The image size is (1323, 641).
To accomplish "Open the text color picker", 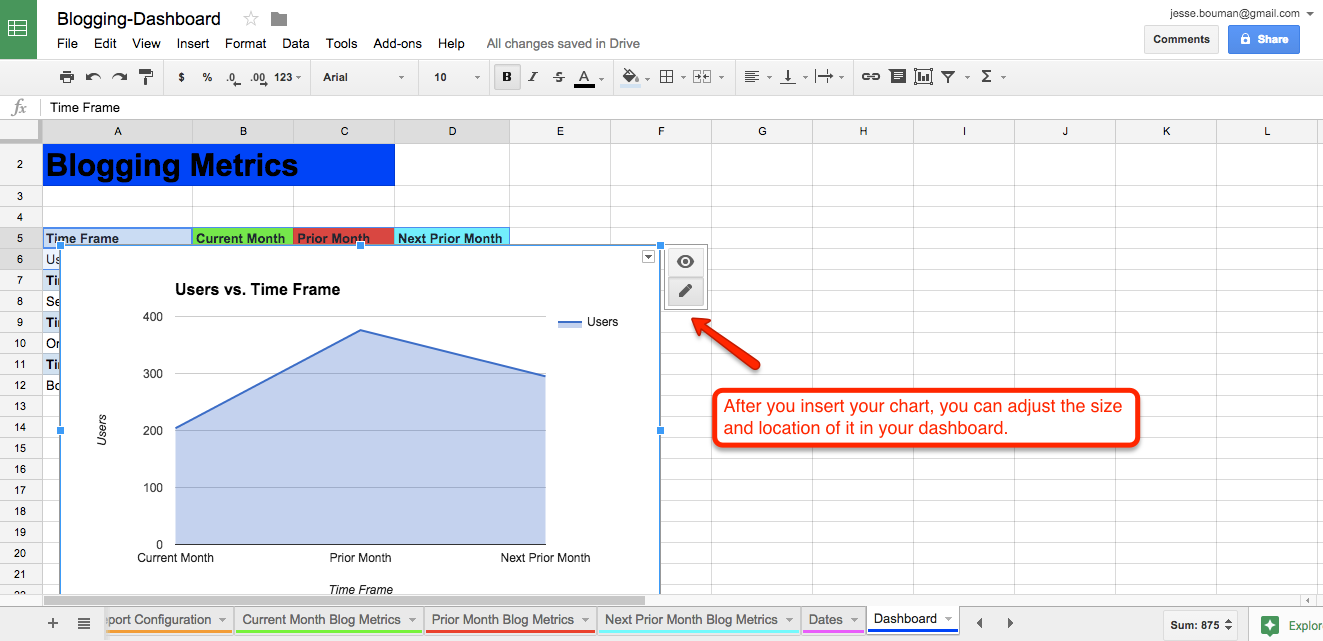I will 584,76.
